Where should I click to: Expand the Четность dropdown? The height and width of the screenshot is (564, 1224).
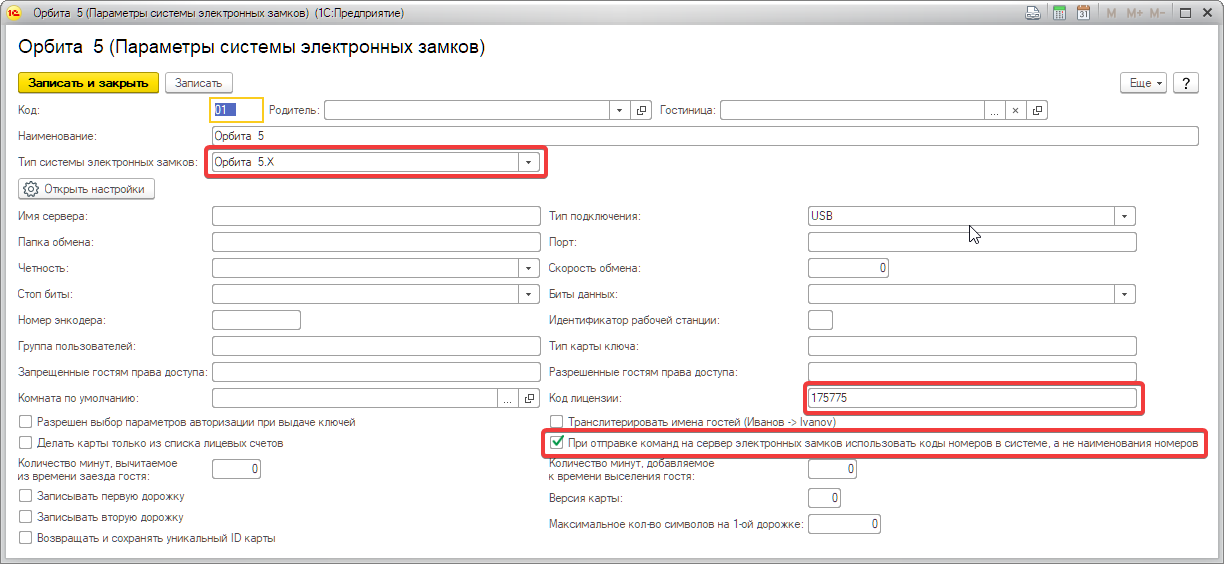(x=529, y=268)
